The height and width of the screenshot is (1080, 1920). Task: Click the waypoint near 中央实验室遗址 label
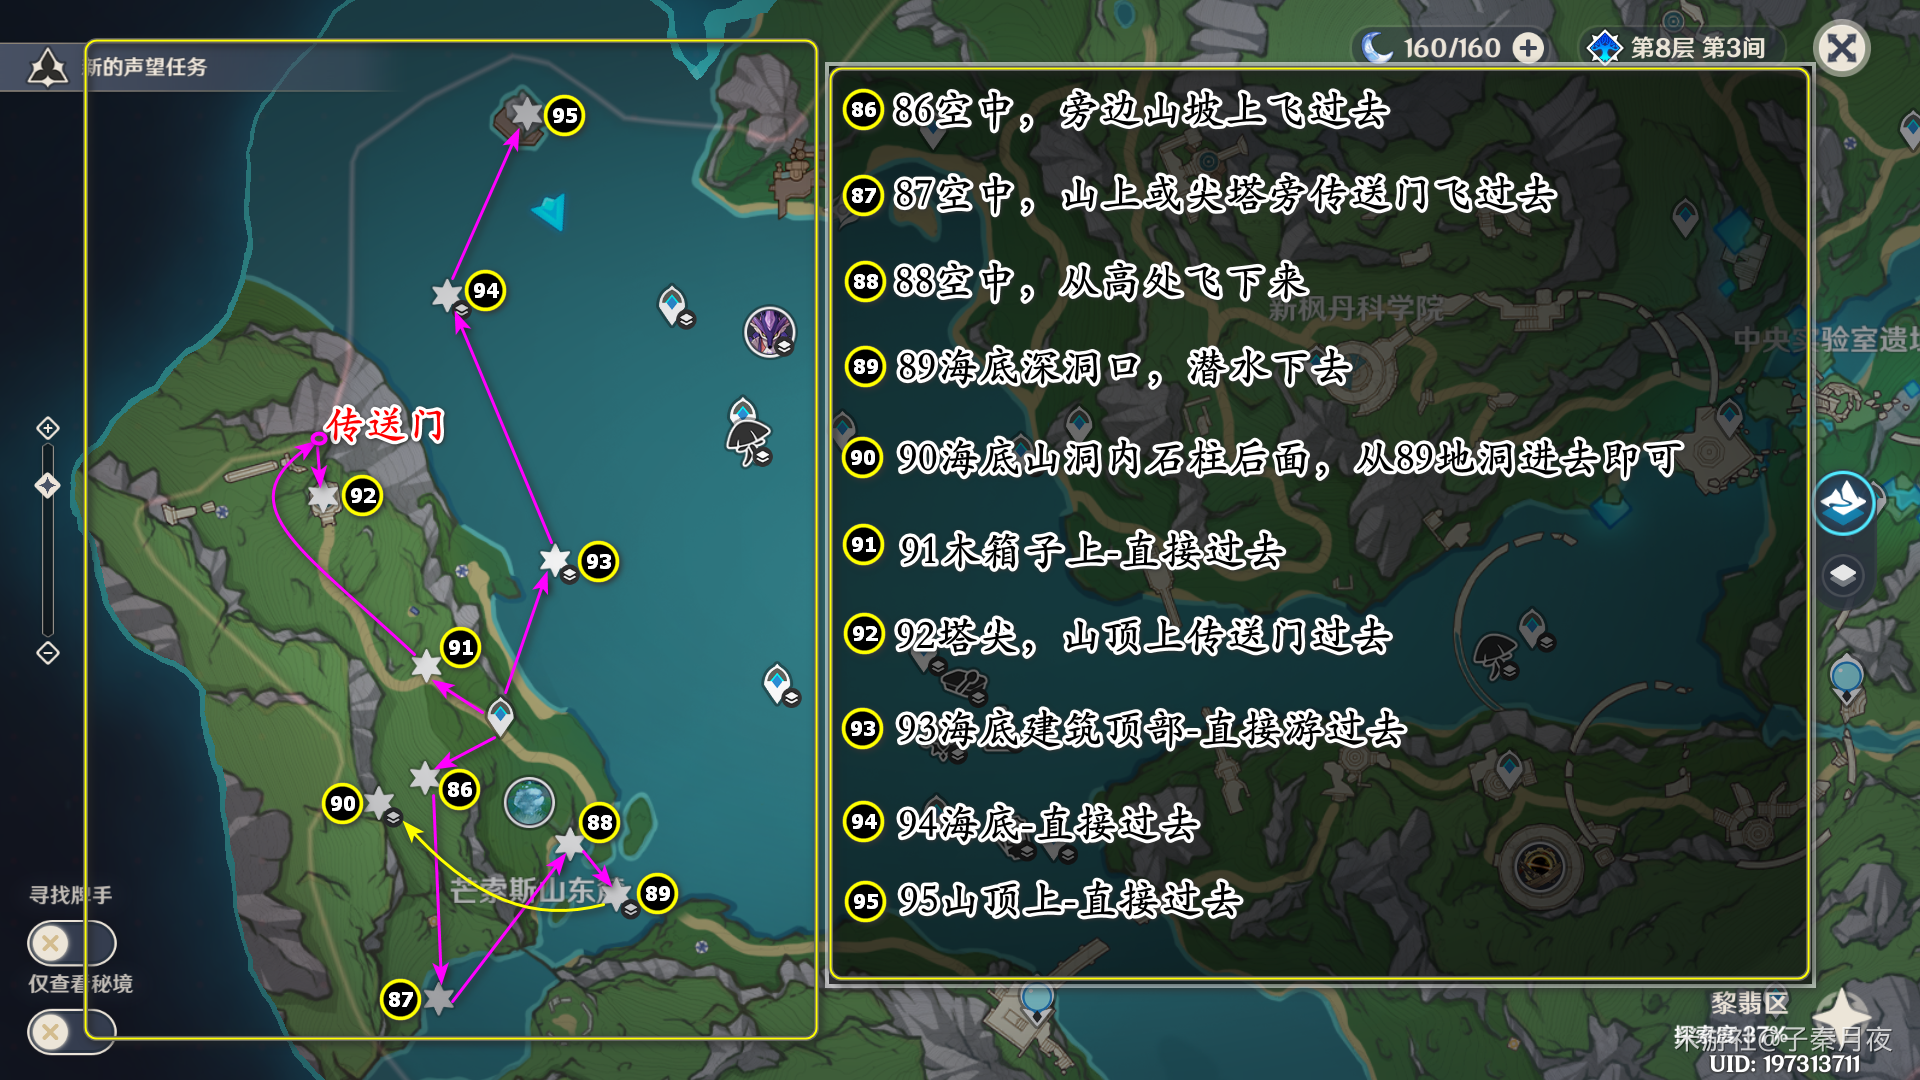pos(1729,416)
